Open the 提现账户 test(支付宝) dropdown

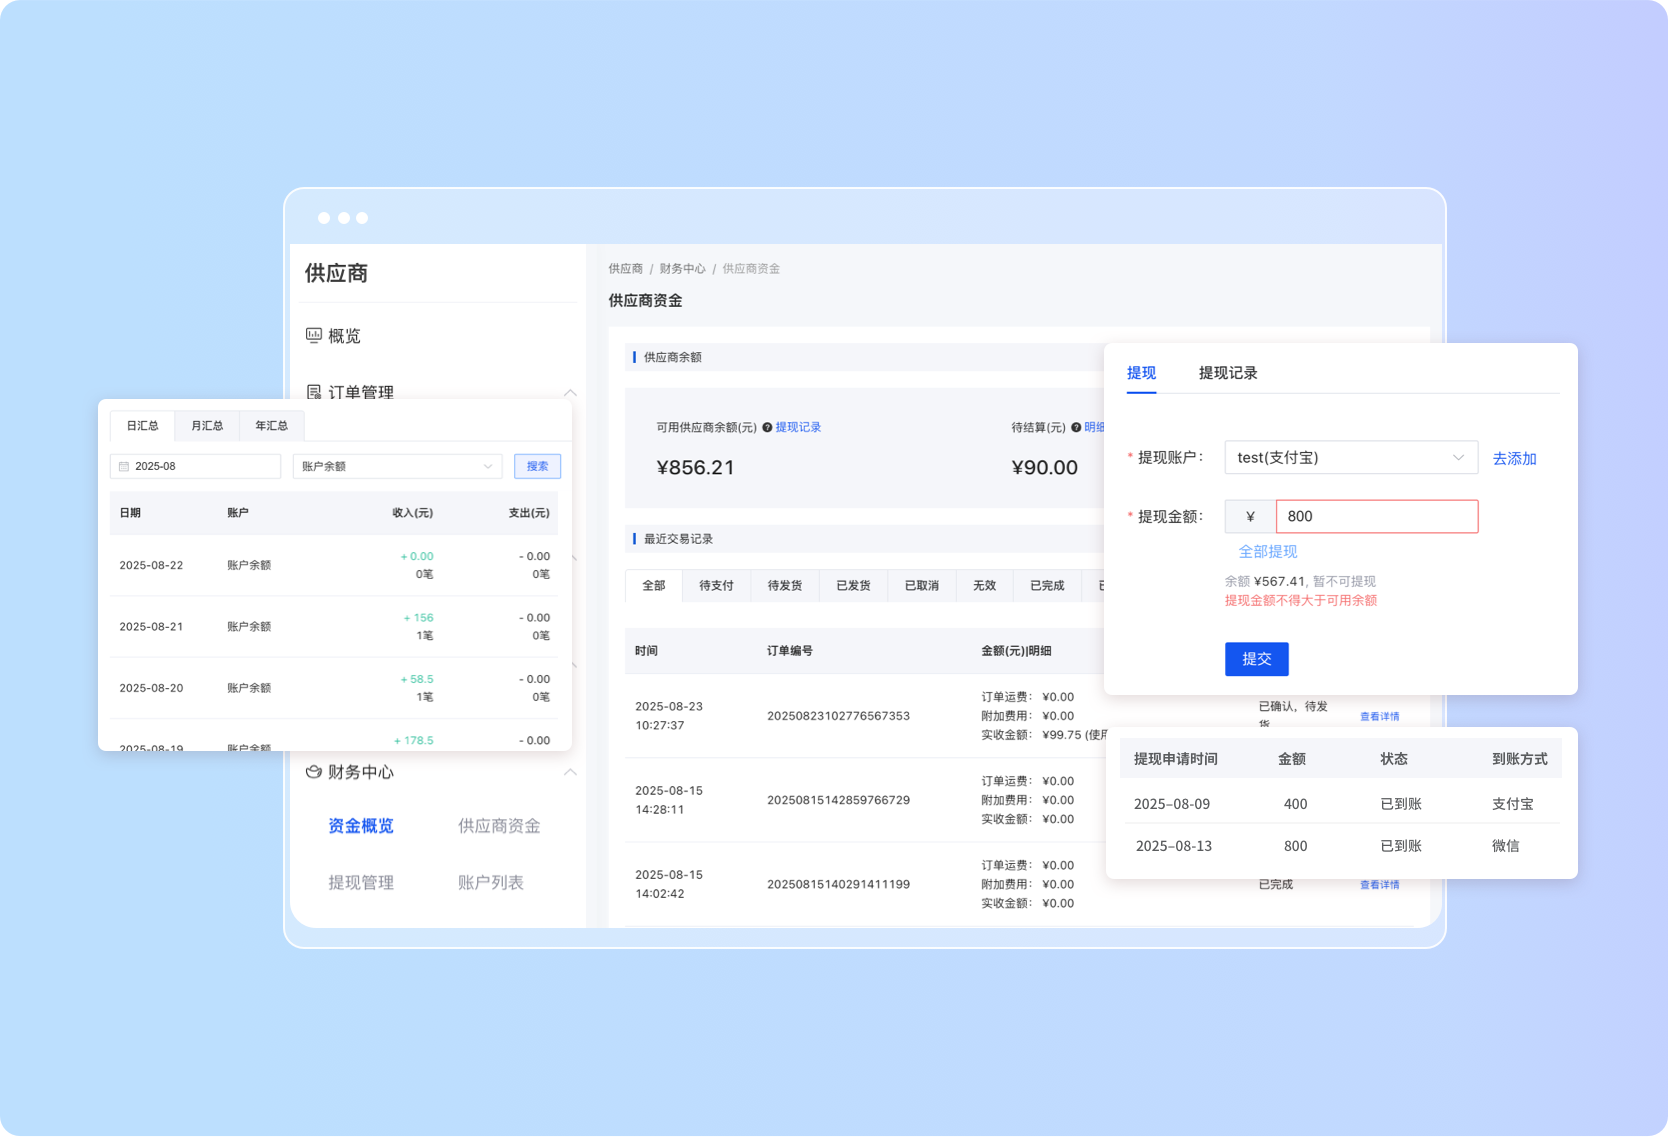pos(1350,458)
